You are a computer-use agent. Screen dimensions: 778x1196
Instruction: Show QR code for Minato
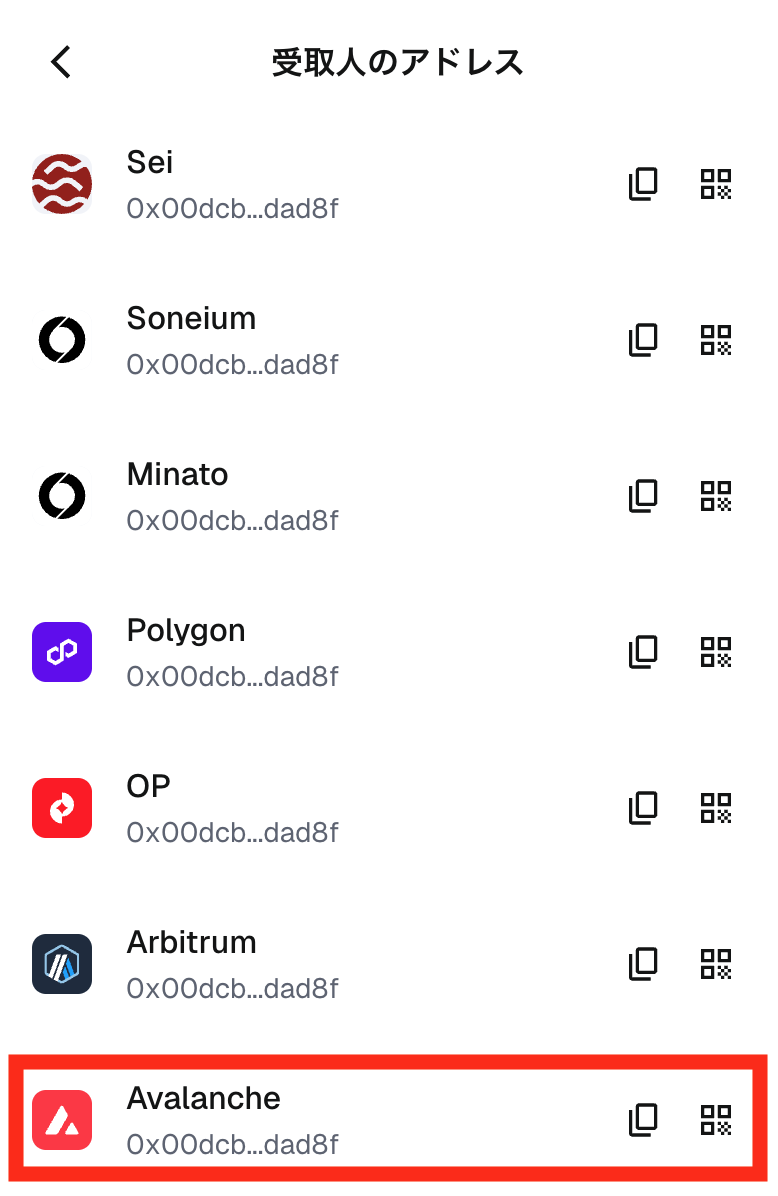tap(716, 496)
